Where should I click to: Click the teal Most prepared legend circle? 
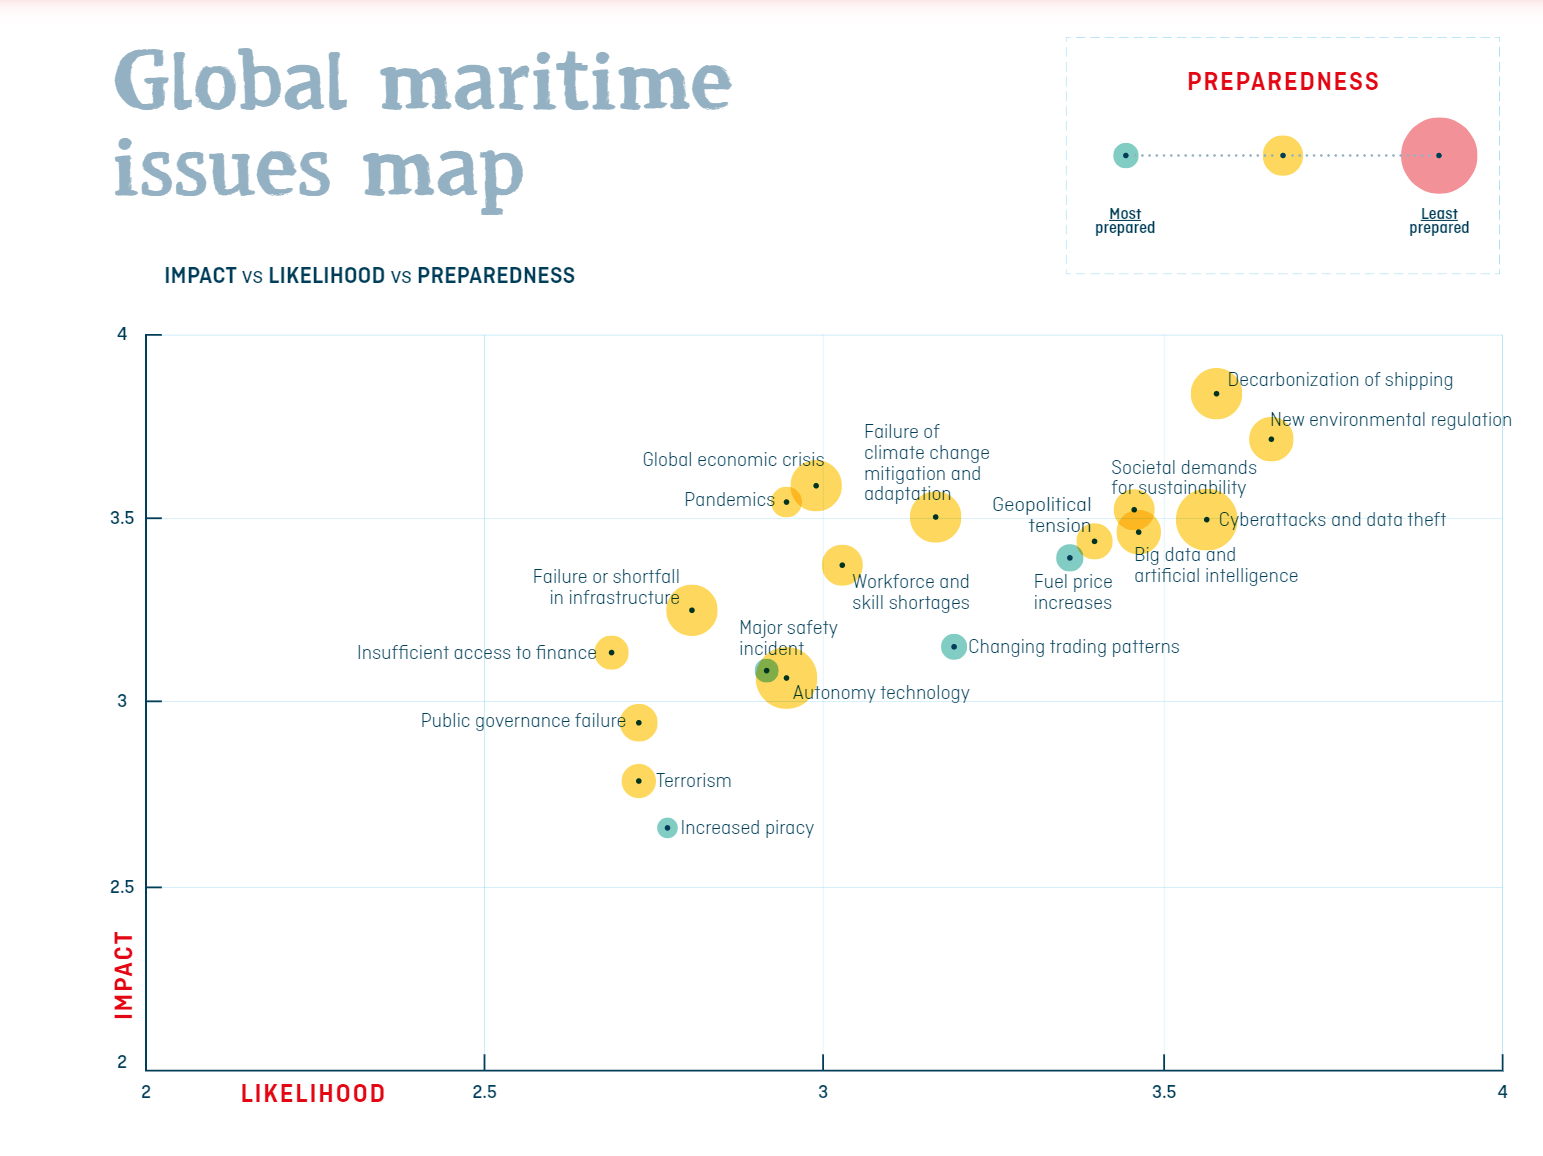click(x=1125, y=156)
